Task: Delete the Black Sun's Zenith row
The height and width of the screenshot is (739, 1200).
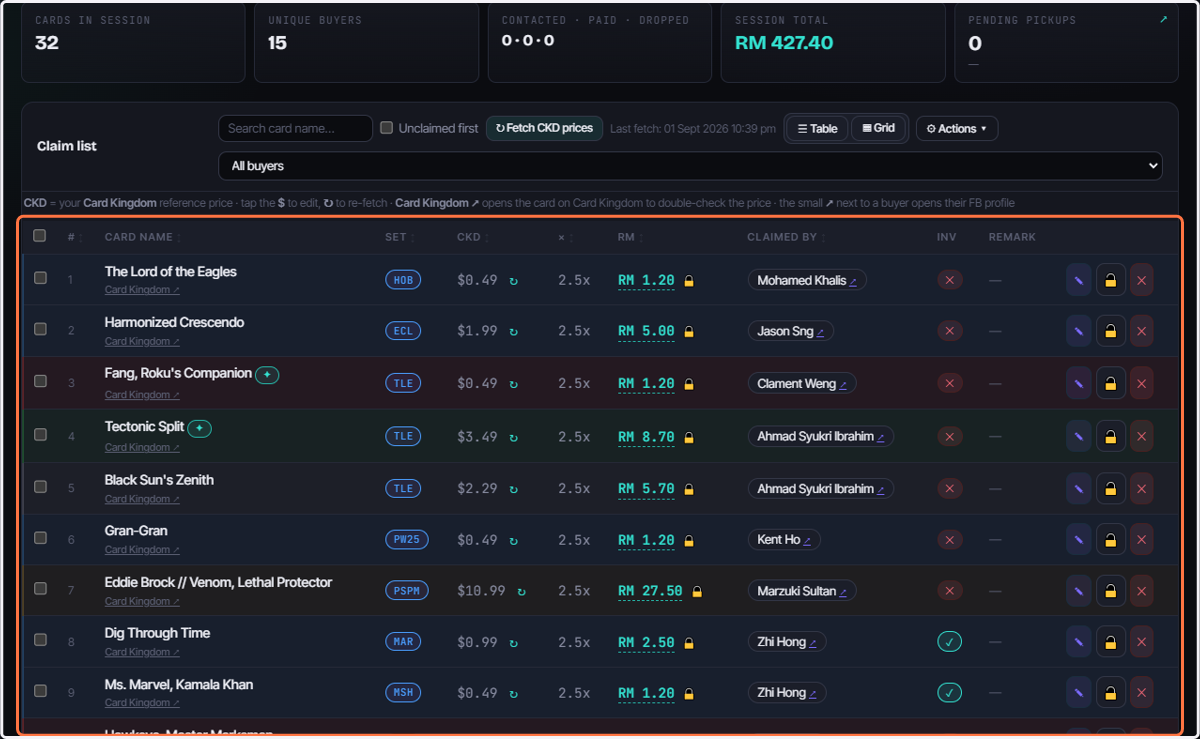Action: coord(1141,489)
